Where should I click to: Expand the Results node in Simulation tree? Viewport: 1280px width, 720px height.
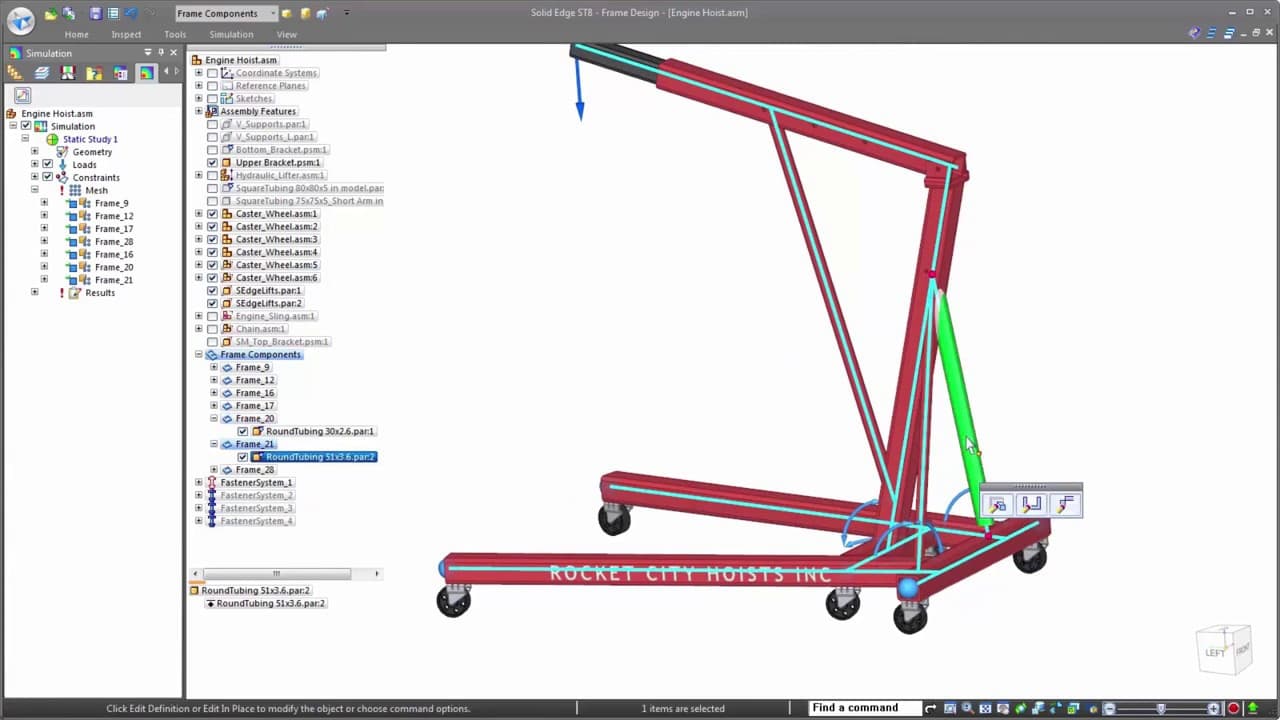[x=34, y=293]
